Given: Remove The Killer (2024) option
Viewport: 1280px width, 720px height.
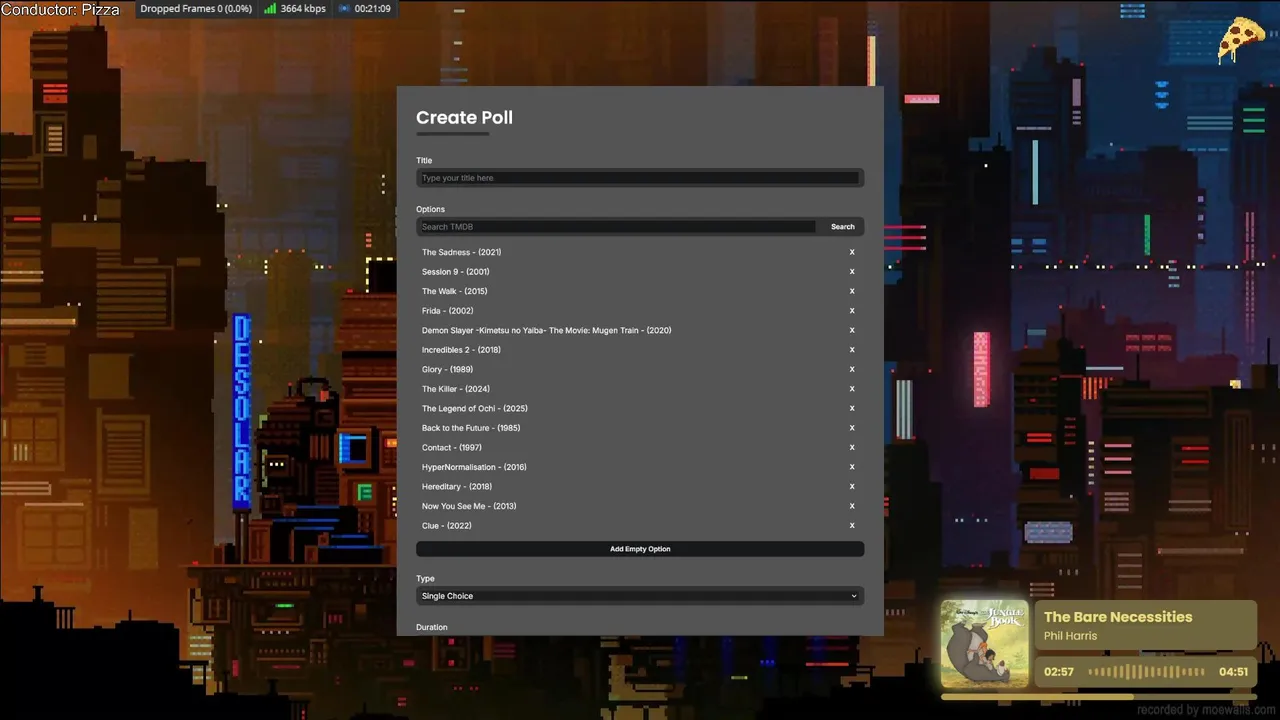Looking at the screenshot, I should (x=852, y=389).
